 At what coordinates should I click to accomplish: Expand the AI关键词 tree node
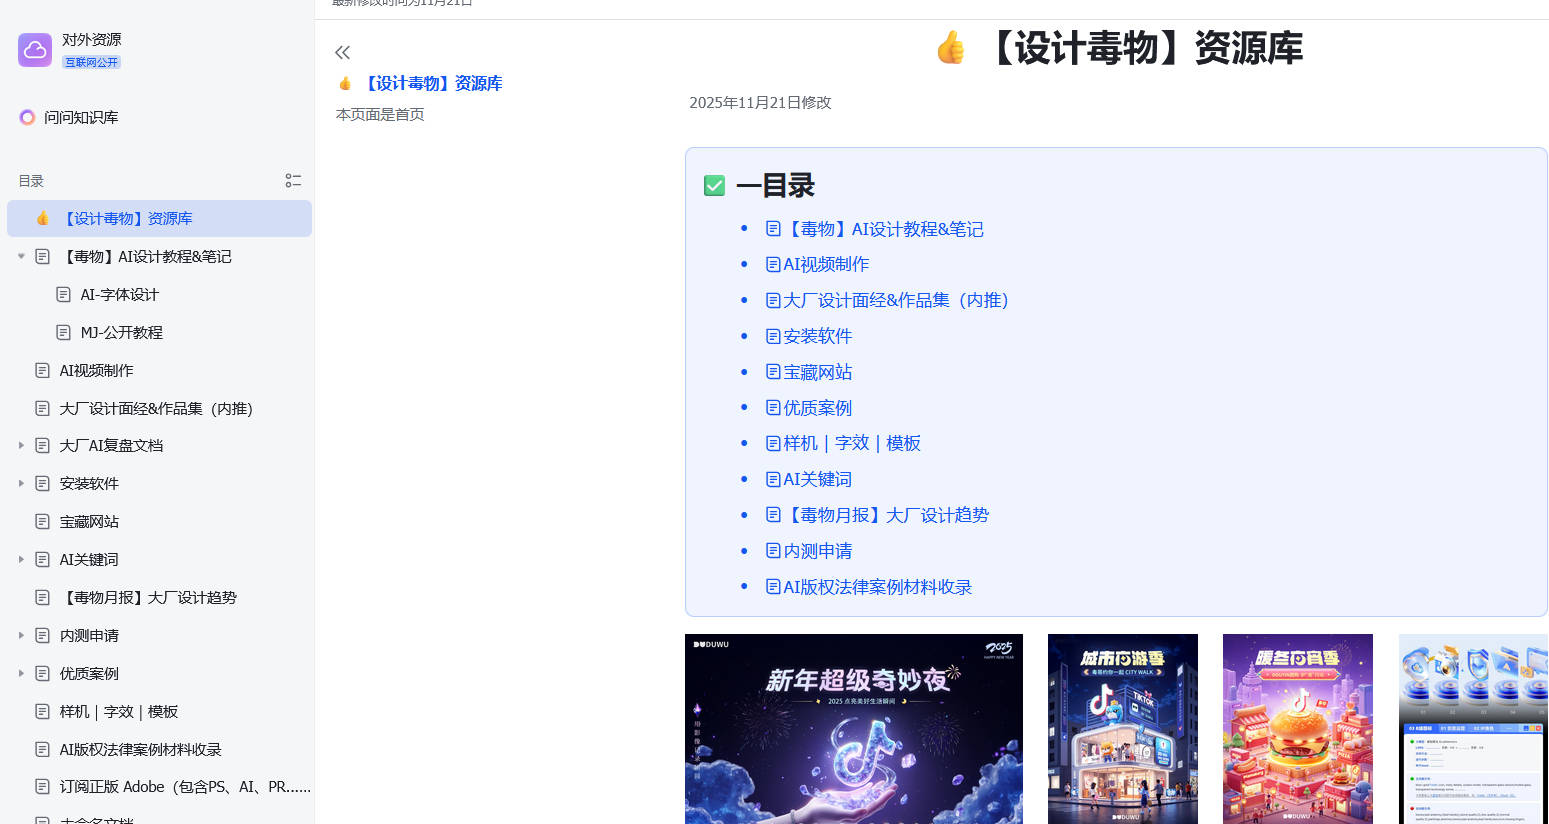click(x=21, y=559)
